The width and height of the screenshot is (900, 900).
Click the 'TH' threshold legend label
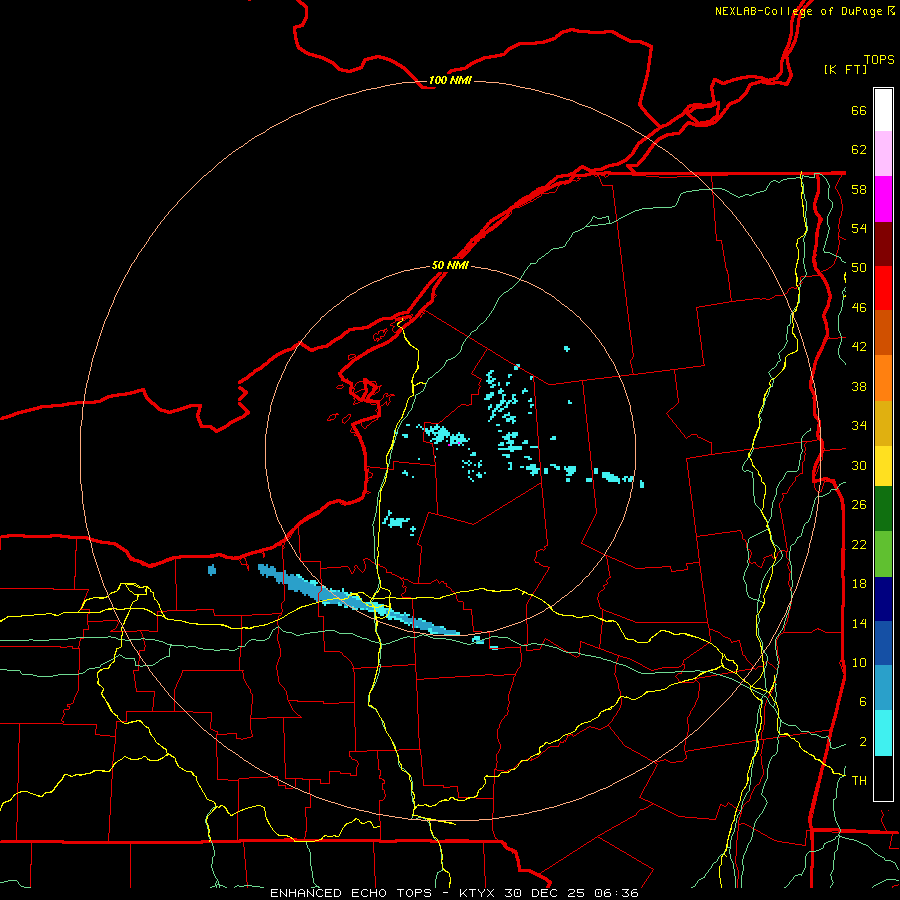[859, 781]
